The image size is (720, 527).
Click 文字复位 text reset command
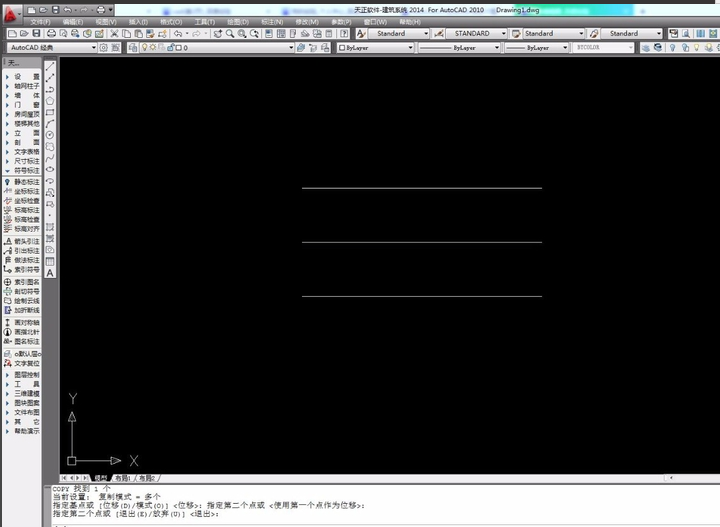(x=22, y=364)
